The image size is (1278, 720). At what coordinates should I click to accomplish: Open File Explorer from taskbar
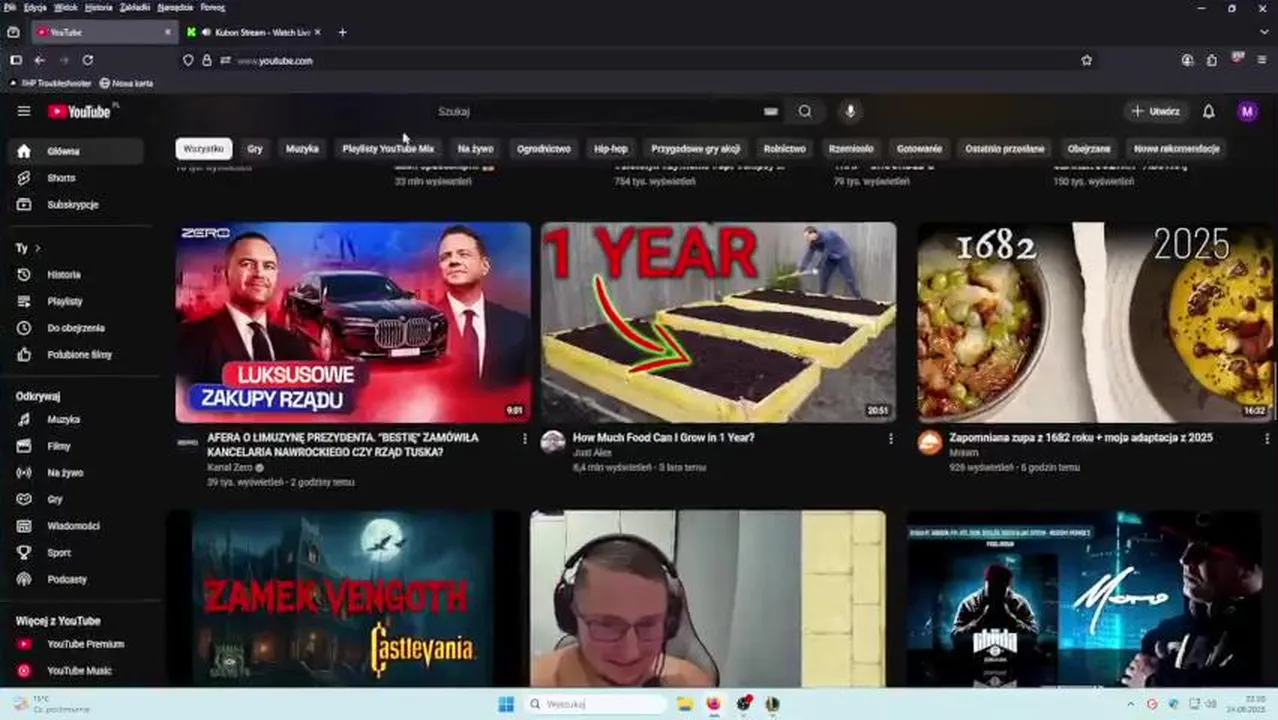(x=684, y=703)
